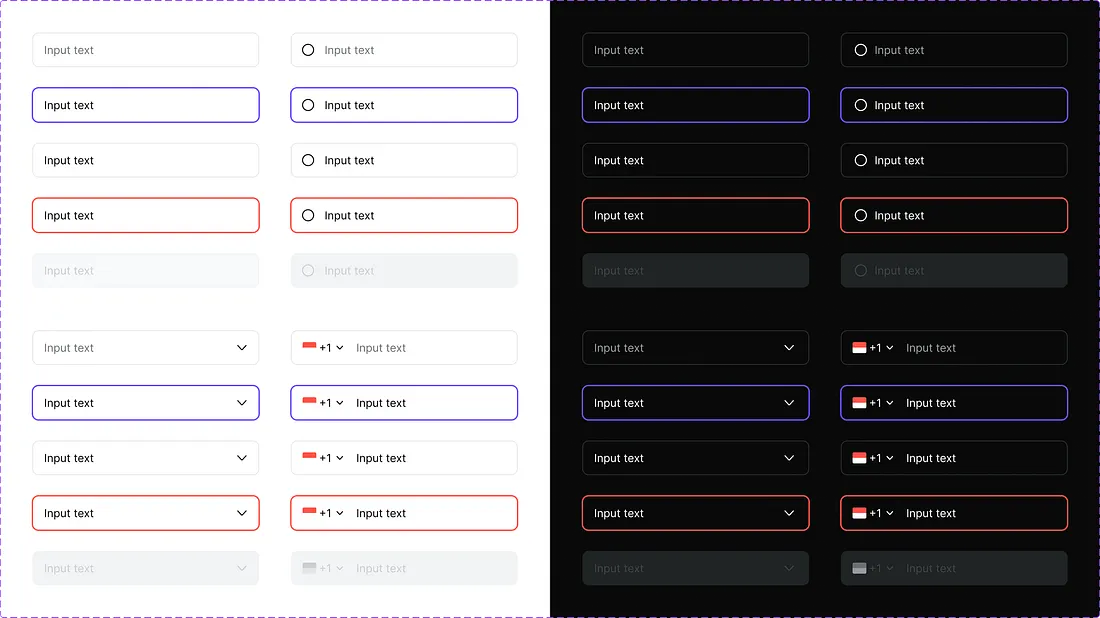Click the red flag icon in the light phone input
Viewport: 1100px width, 618px height.
click(309, 347)
